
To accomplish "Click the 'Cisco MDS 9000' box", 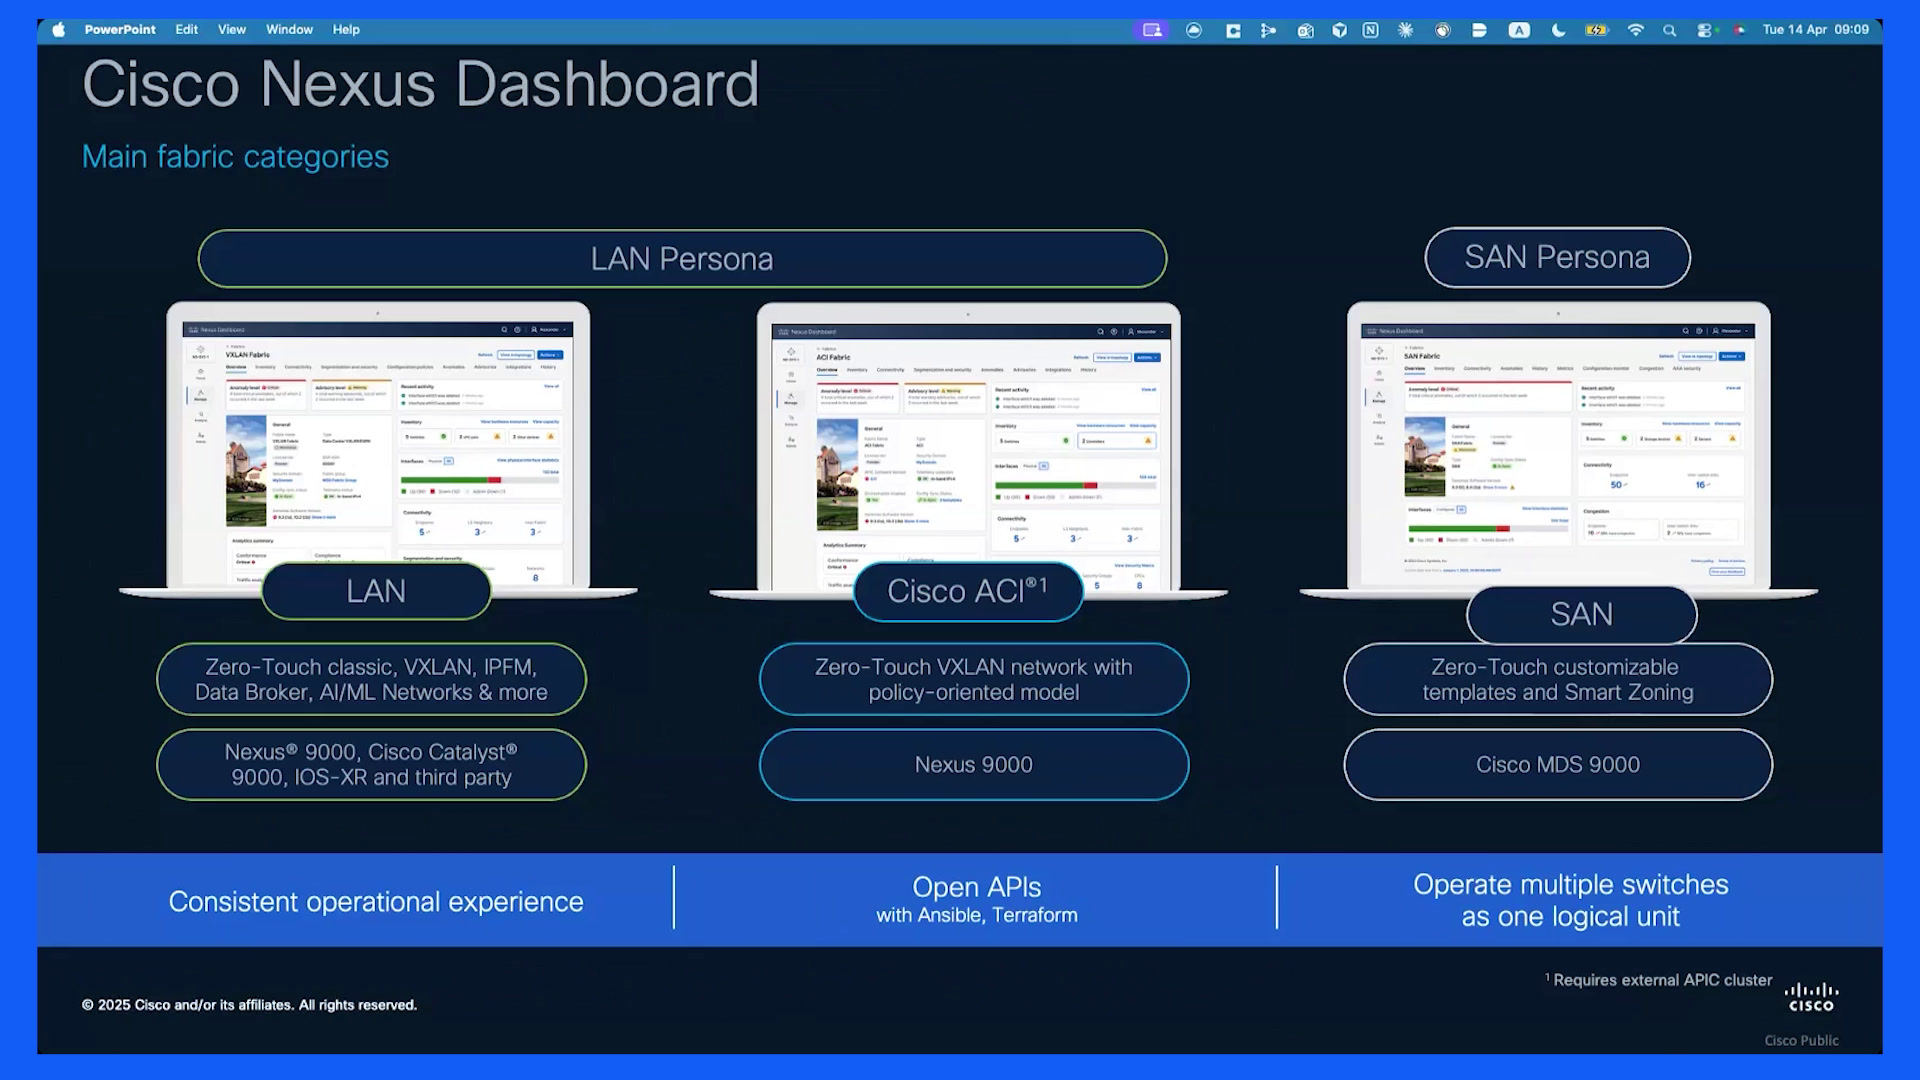I will (x=1558, y=764).
